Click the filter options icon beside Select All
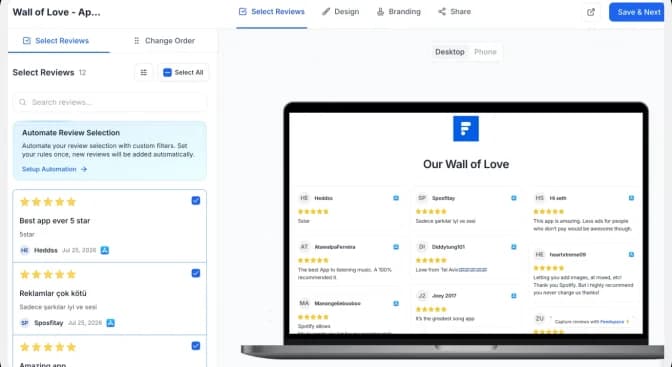 [144, 72]
